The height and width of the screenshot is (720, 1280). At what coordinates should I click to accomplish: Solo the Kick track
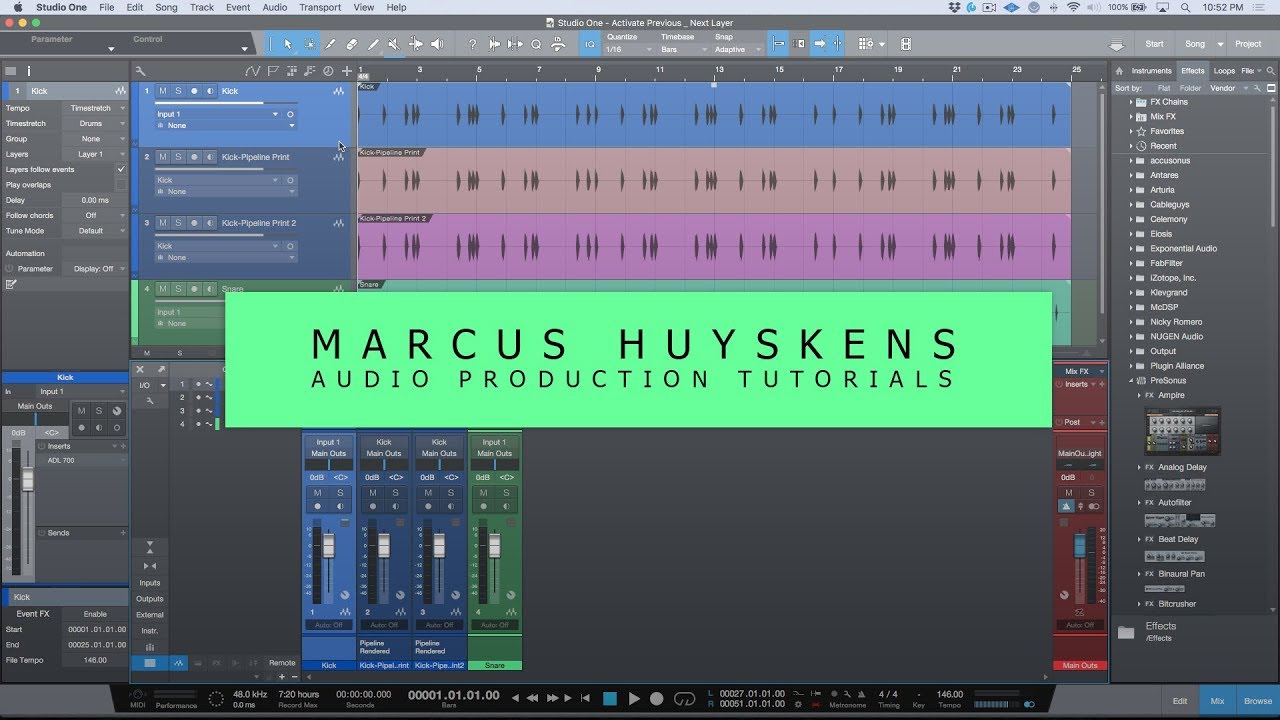pyautogui.click(x=178, y=91)
